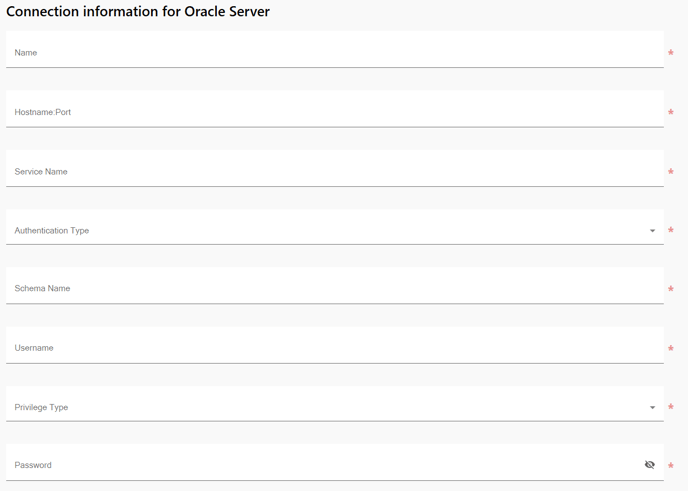
Task: Focus the Name input field
Action: coord(335,50)
